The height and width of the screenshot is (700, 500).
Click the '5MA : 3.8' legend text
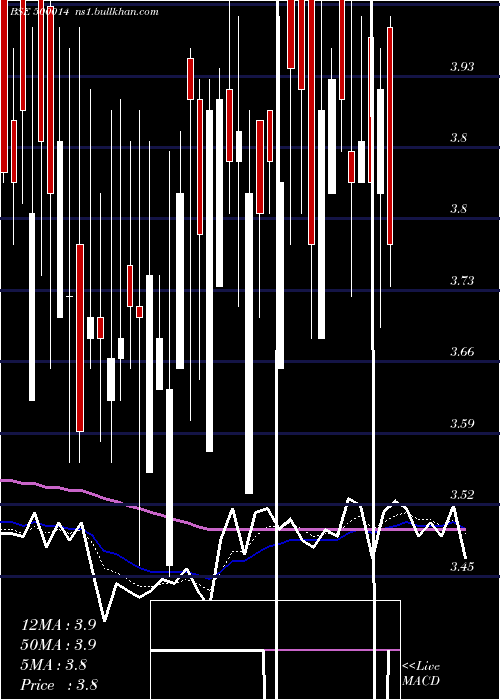click(x=54, y=665)
